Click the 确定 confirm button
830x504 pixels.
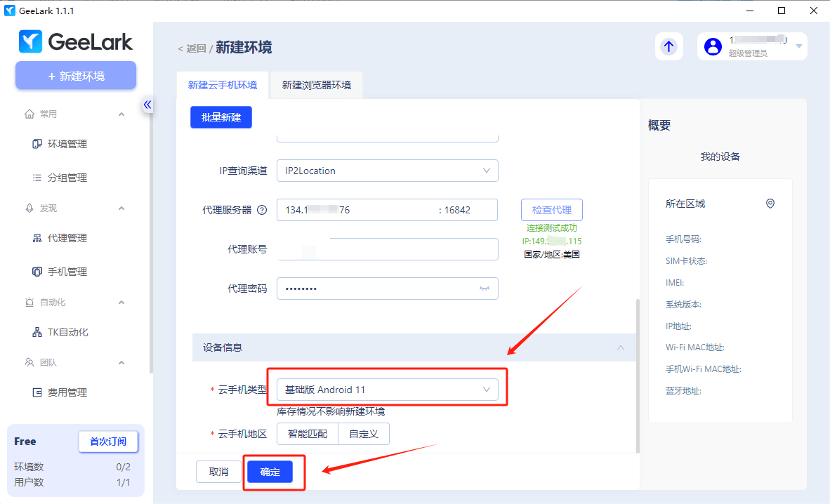[x=270, y=472]
